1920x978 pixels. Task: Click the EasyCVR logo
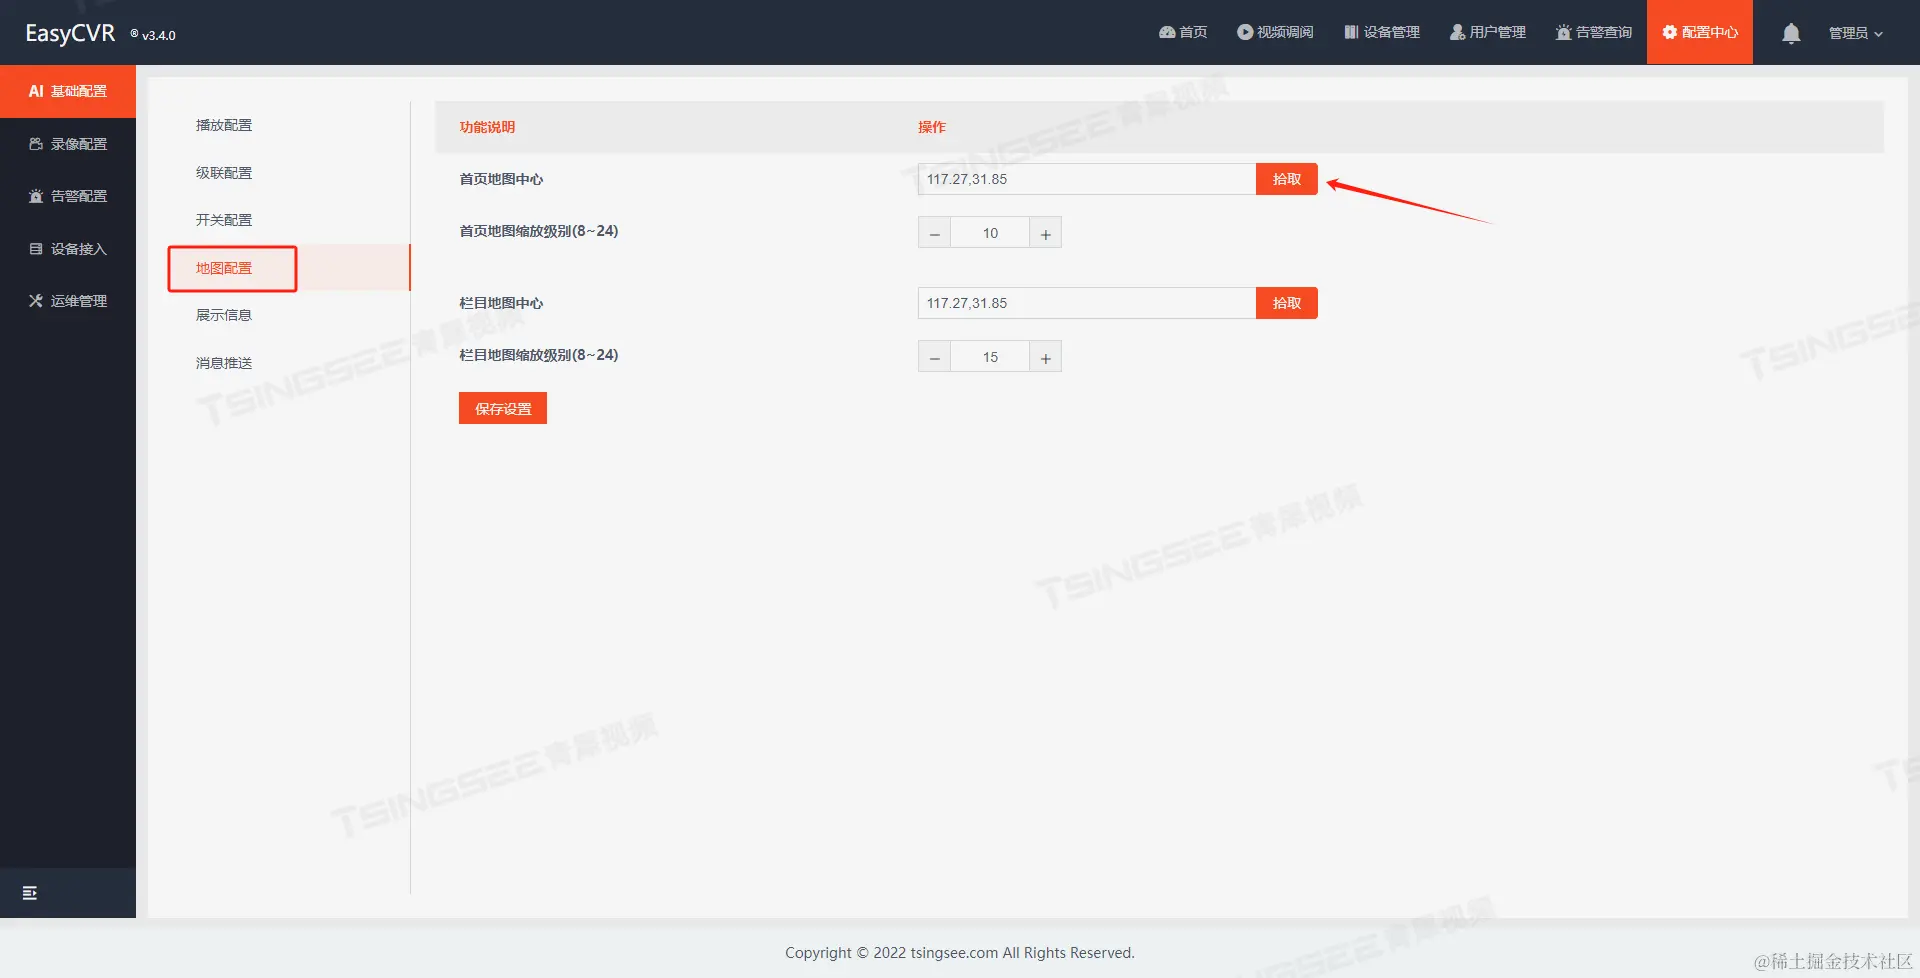click(70, 33)
